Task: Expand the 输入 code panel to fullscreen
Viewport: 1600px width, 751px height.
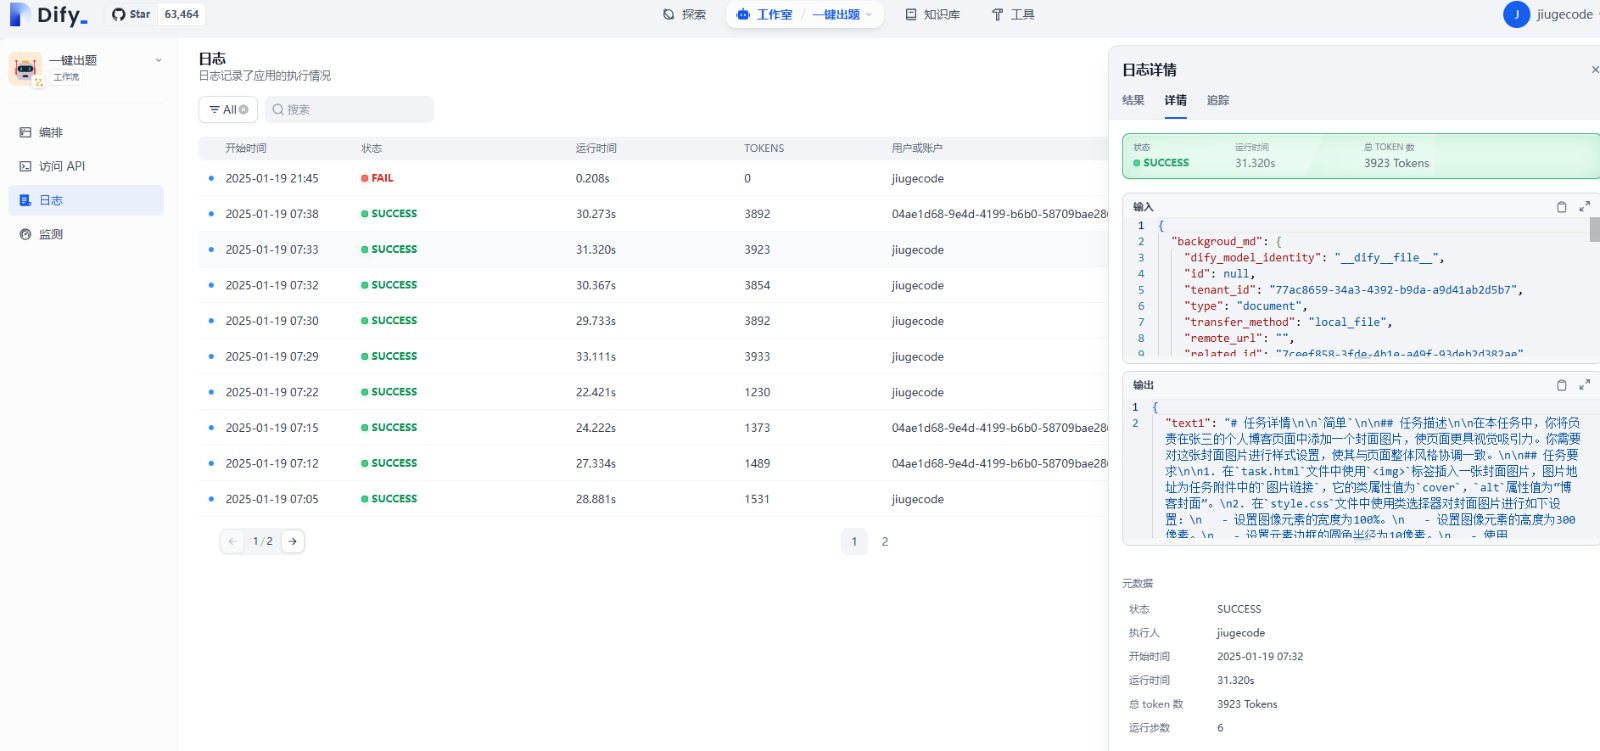Action: pos(1584,207)
